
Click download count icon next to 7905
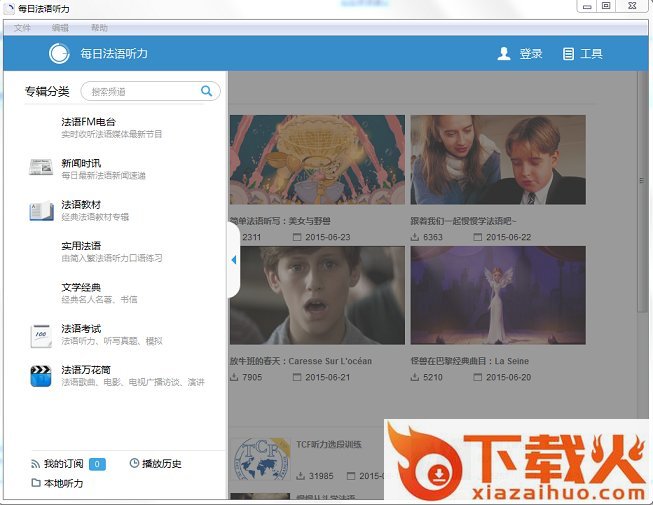point(234,377)
